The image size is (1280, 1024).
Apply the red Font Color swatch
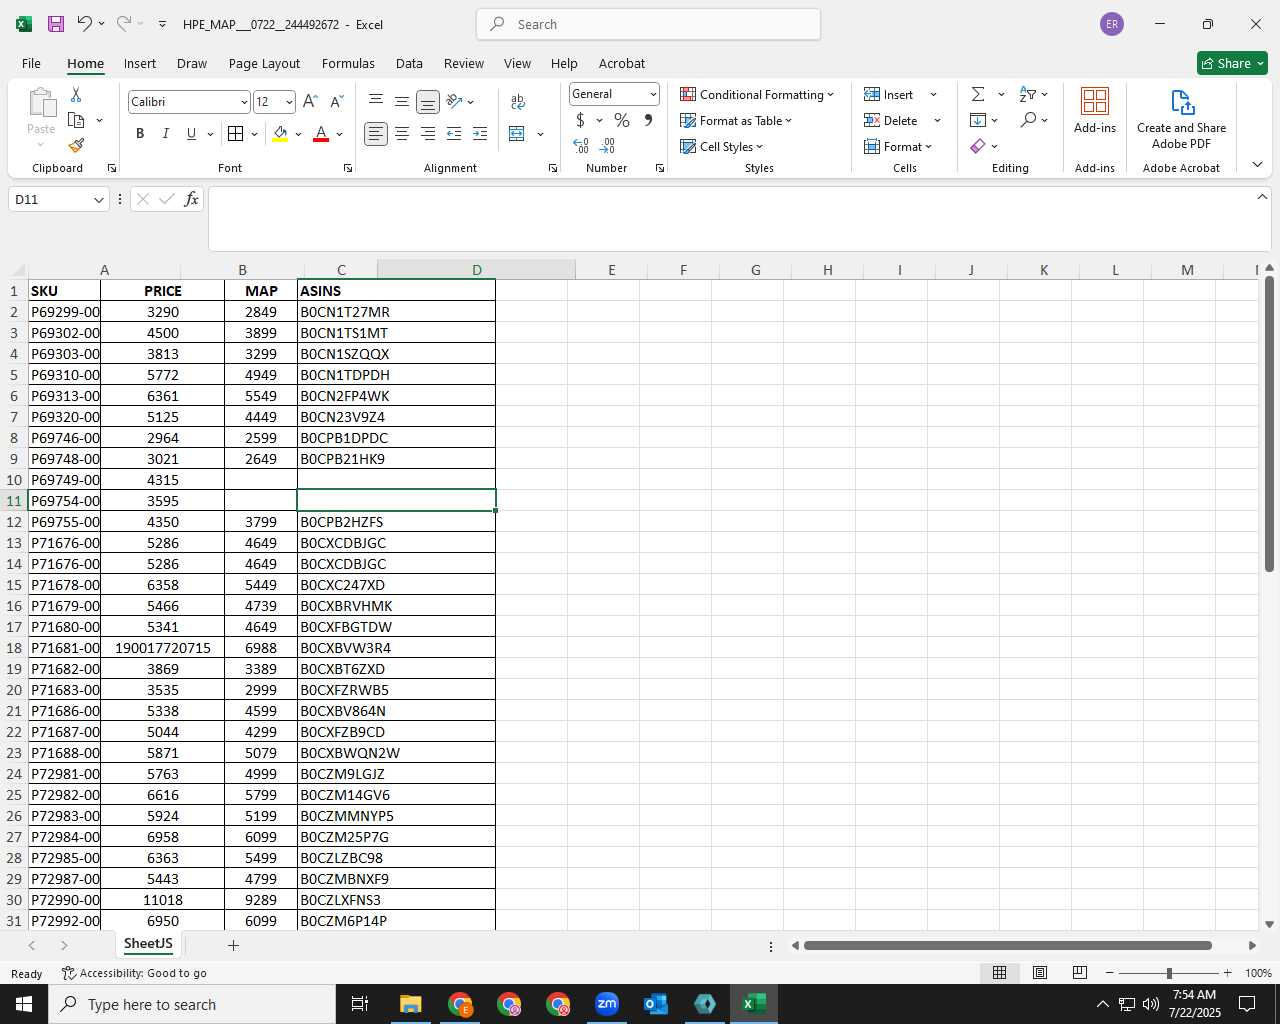pos(321,134)
